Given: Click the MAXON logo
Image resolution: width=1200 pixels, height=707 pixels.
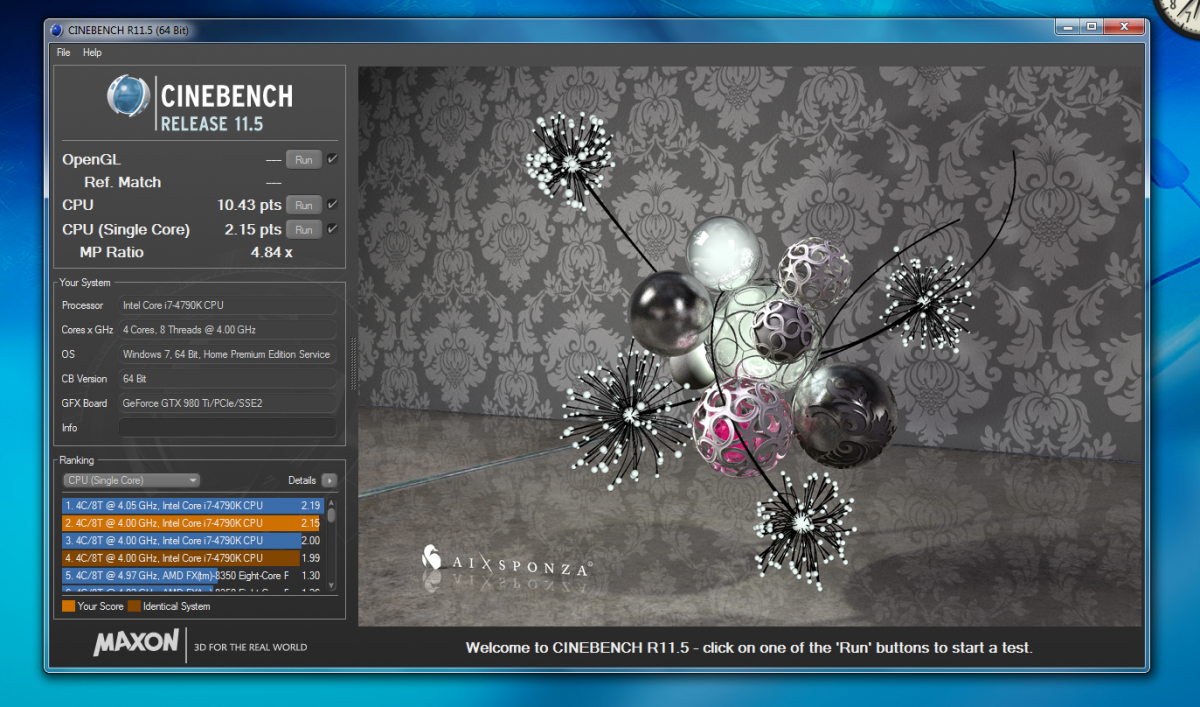Looking at the screenshot, I should click(137, 643).
